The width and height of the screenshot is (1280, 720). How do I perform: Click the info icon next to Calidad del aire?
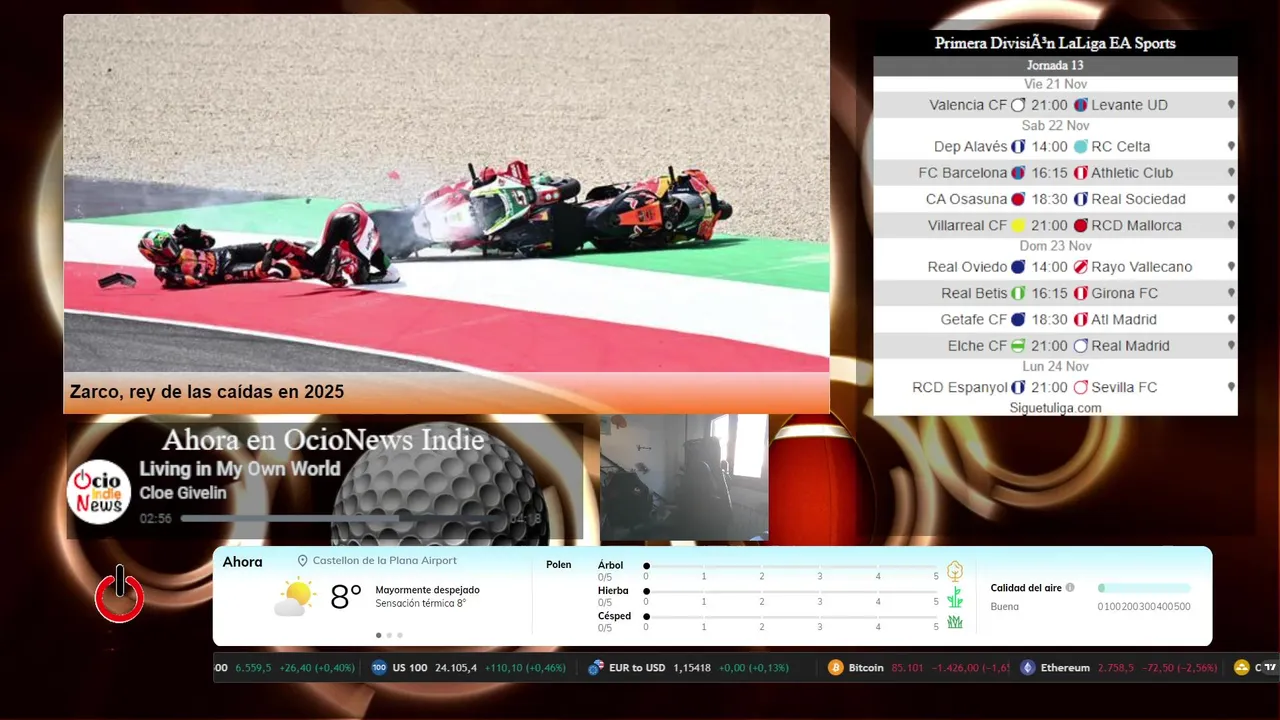click(1070, 588)
